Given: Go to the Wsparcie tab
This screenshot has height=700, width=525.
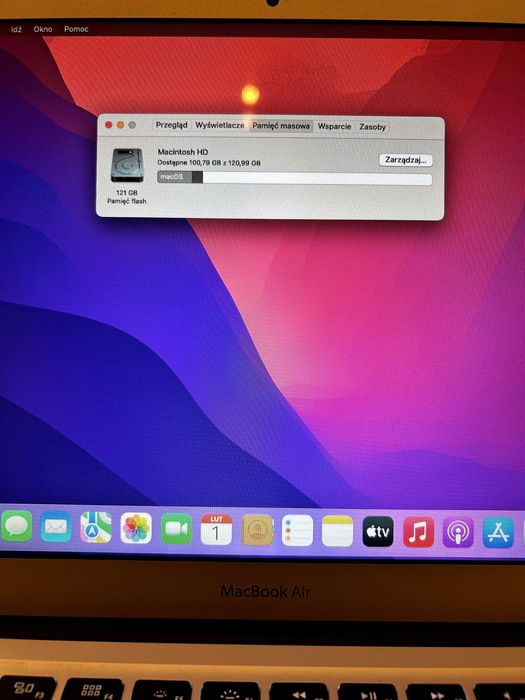Looking at the screenshot, I should pyautogui.click(x=334, y=127).
